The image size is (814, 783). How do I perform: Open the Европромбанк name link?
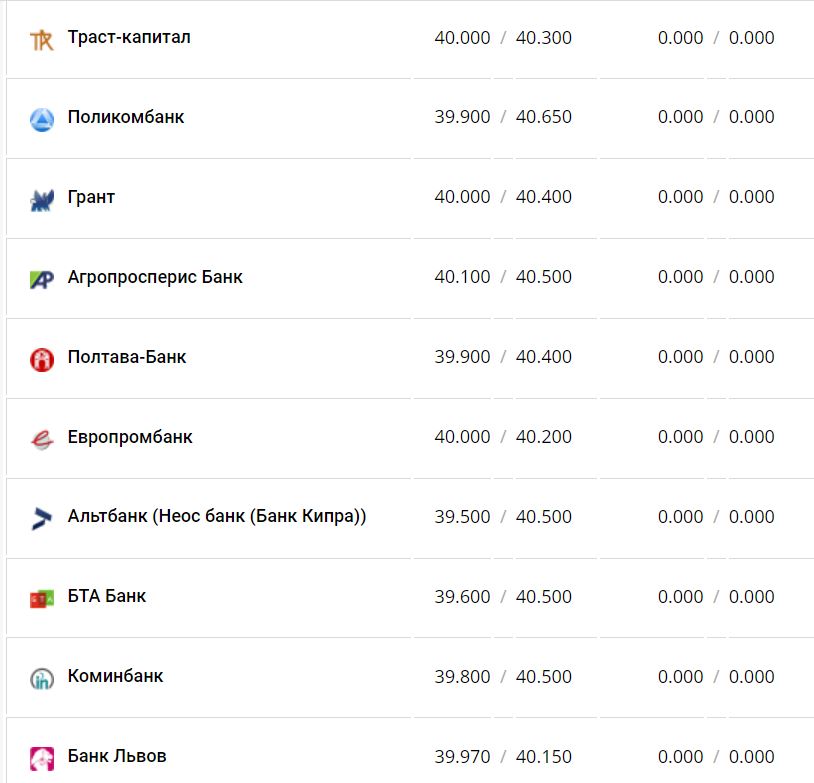pyautogui.click(x=130, y=437)
